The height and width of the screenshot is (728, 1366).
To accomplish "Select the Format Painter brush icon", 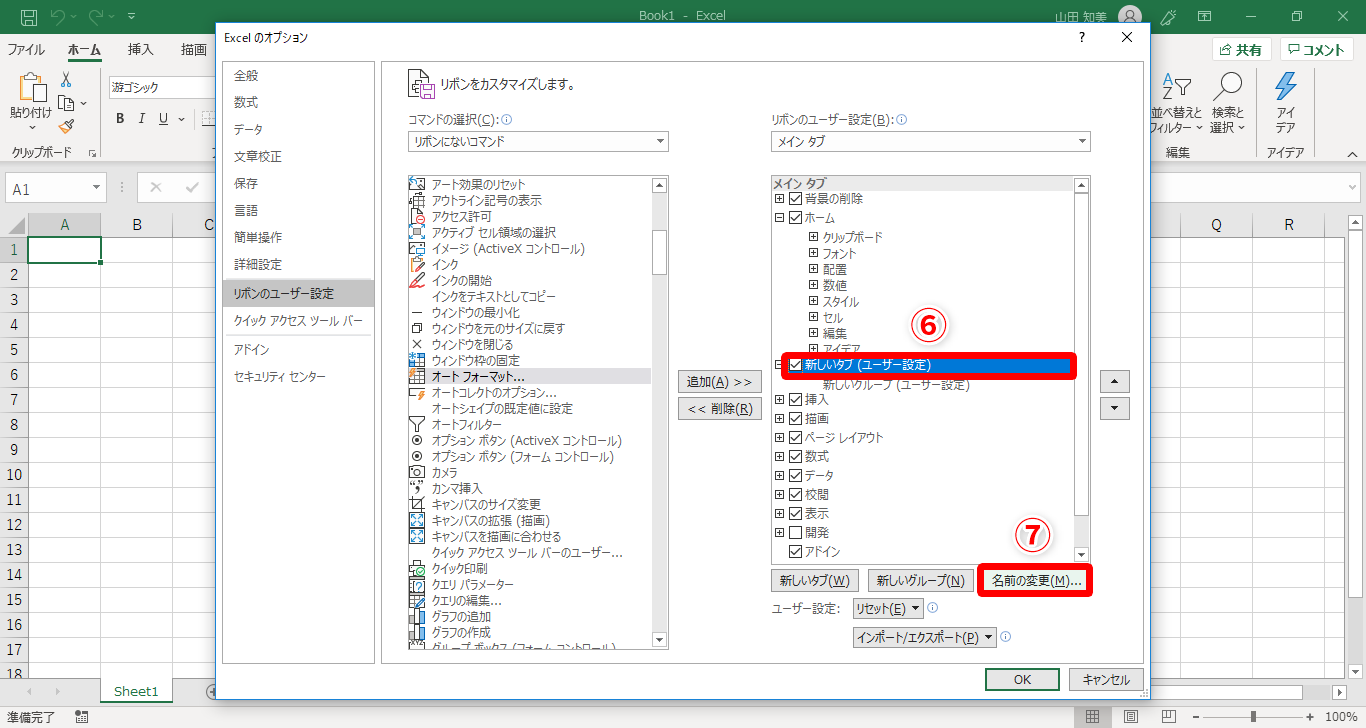I will (x=66, y=126).
